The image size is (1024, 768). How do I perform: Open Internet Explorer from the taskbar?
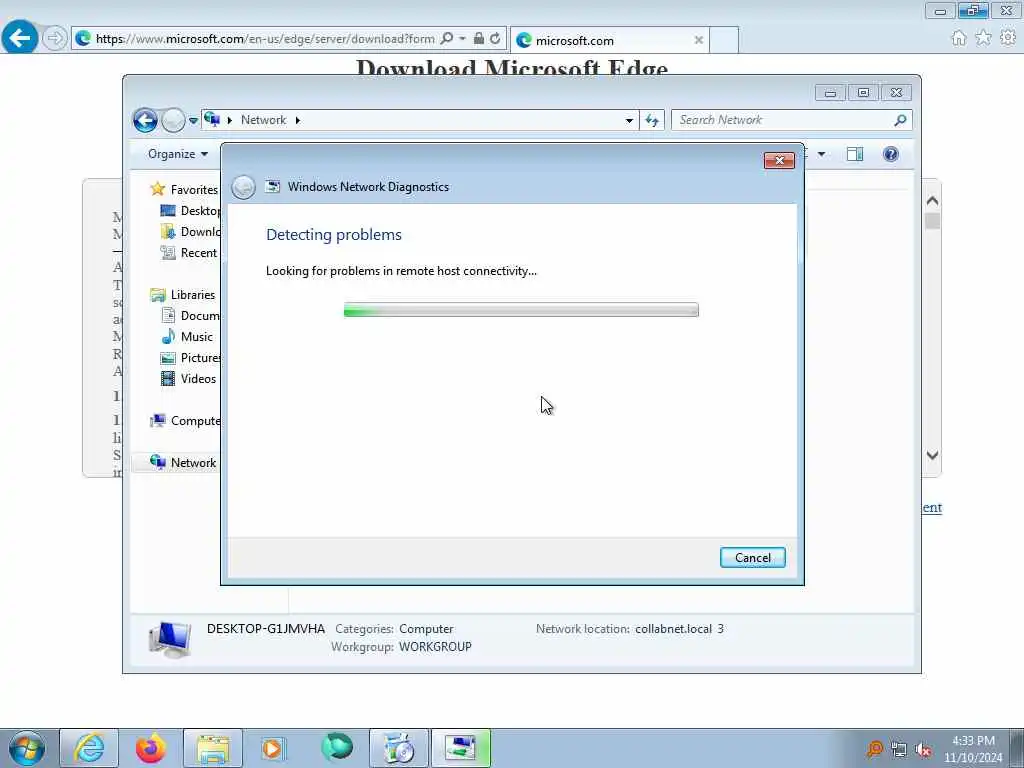(x=89, y=748)
